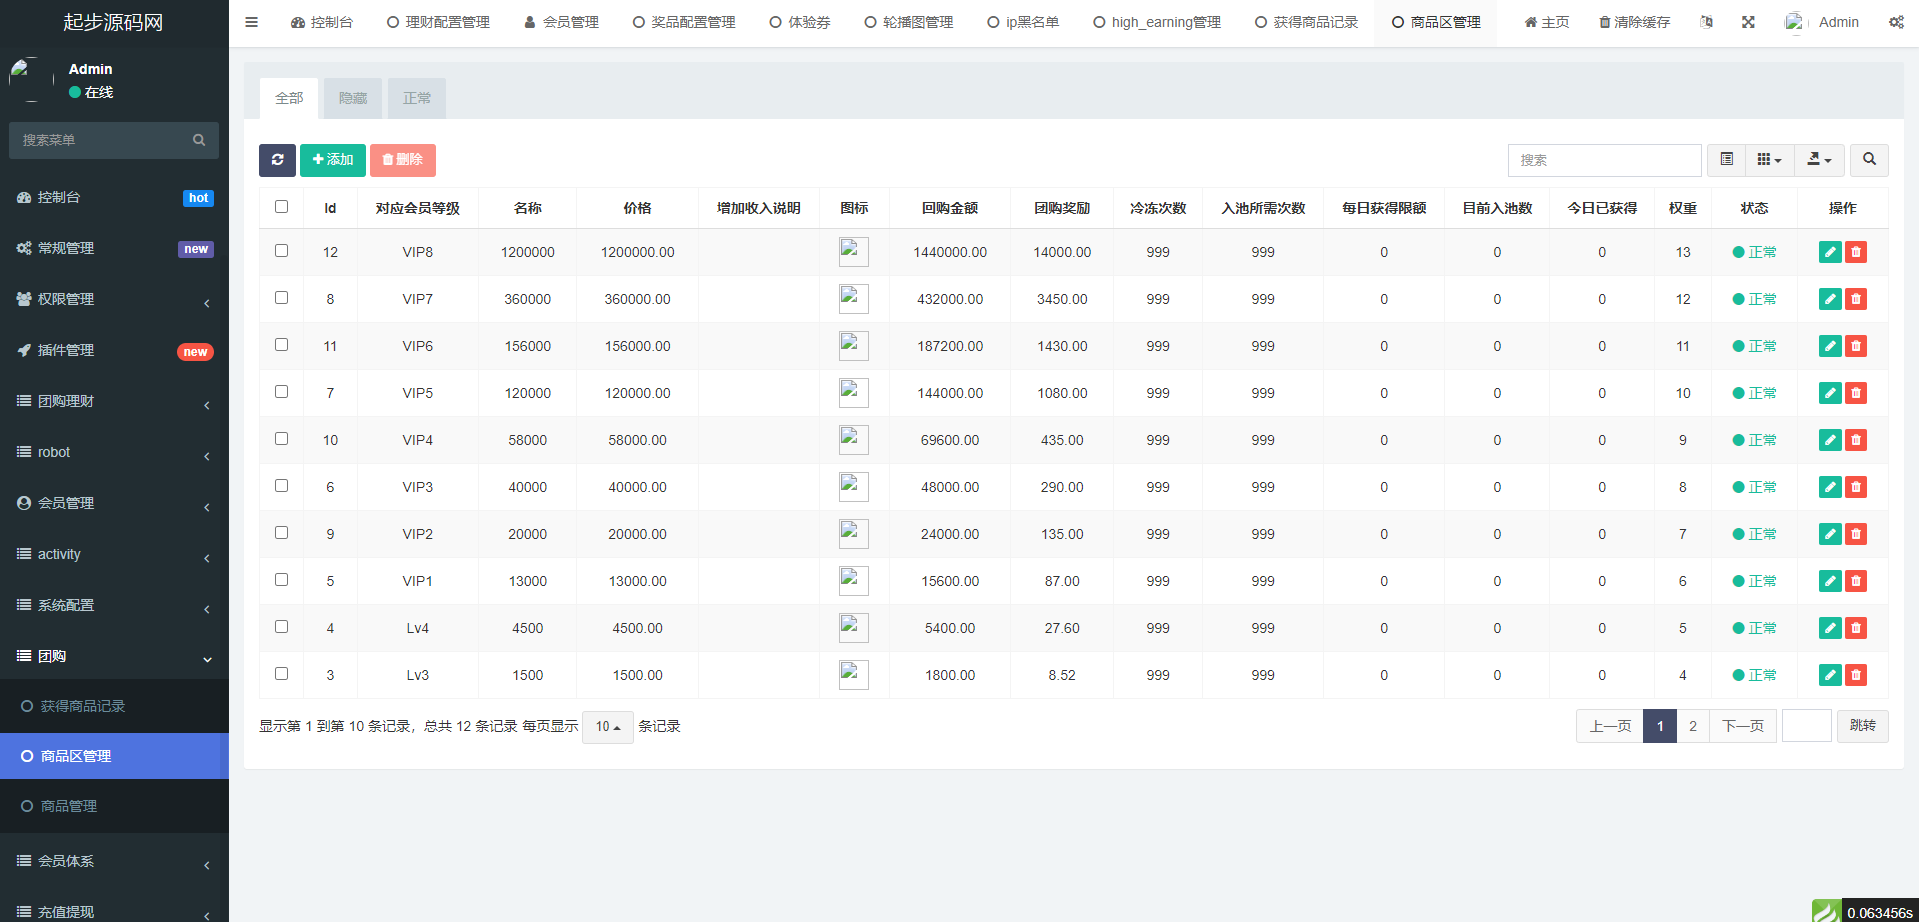This screenshot has width=1919, height=922.
Task: Check the select-all checkbox in table header
Action: [x=281, y=207]
